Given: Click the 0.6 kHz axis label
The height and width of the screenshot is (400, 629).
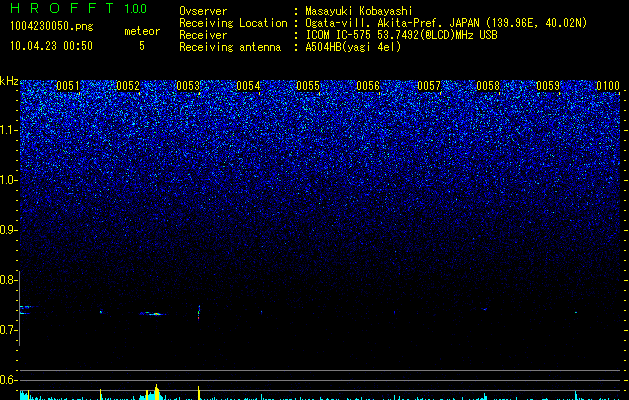Looking at the screenshot, I should tap(8, 380).
